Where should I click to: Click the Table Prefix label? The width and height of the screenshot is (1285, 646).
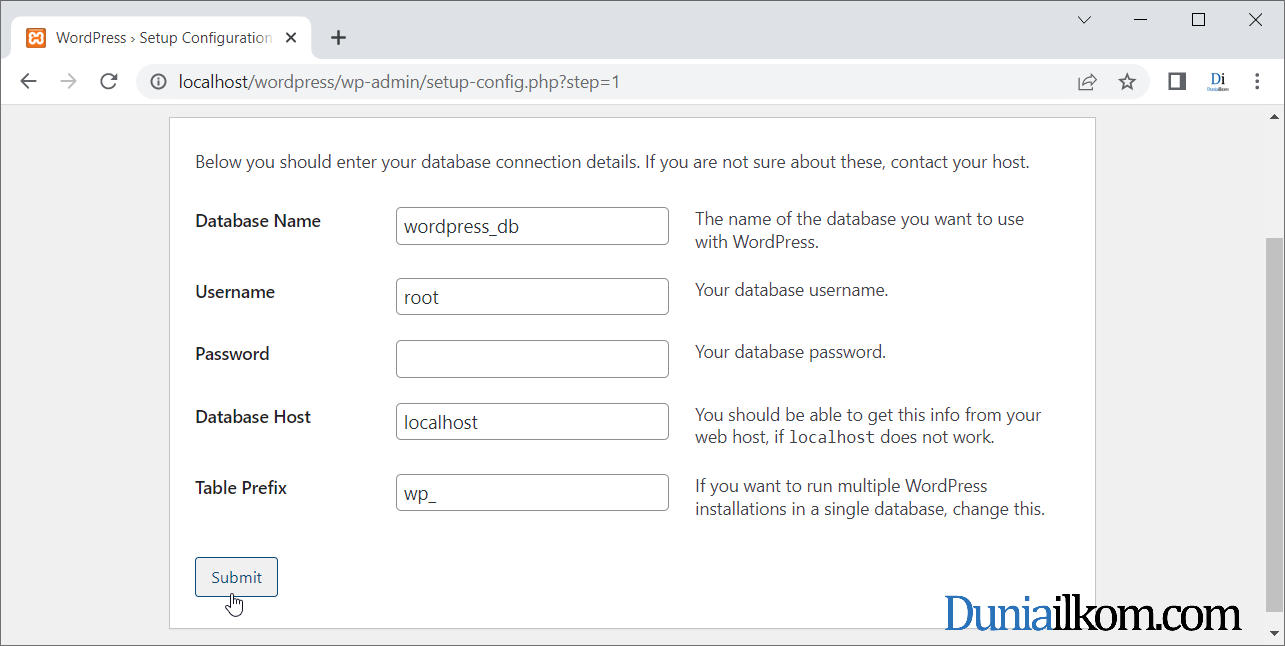click(241, 488)
